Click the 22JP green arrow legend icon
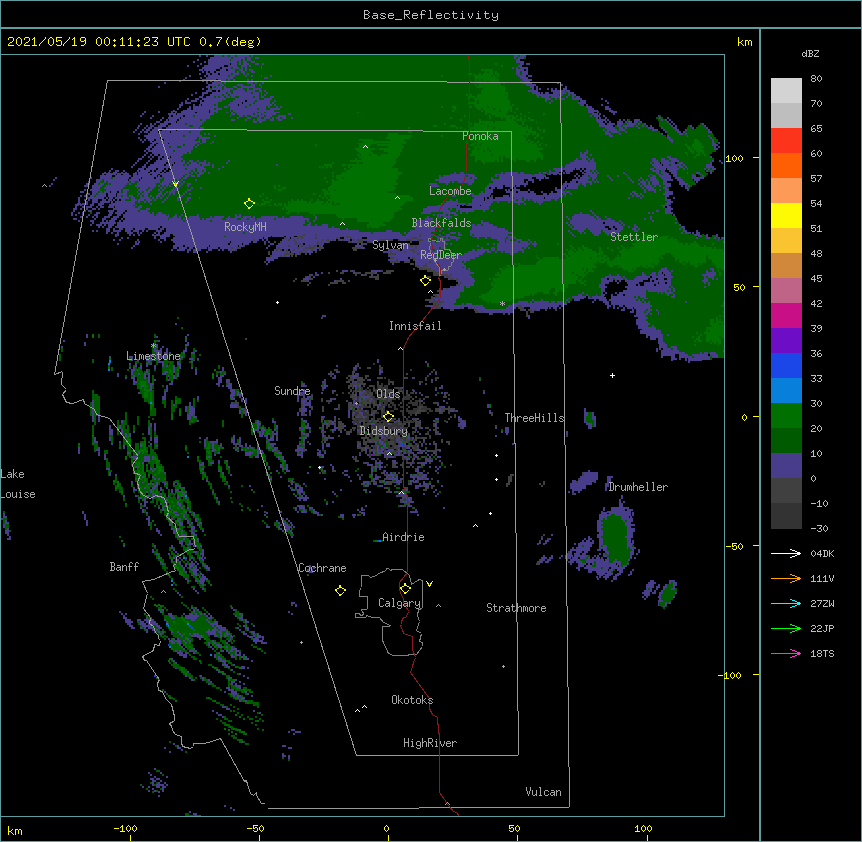Viewport: 862px width, 842px height. 786,628
